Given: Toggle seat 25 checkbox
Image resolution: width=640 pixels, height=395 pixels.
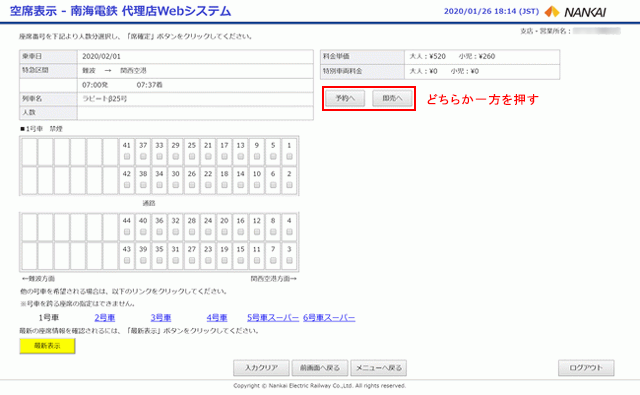Looking at the screenshot, I should tap(192, 157).
